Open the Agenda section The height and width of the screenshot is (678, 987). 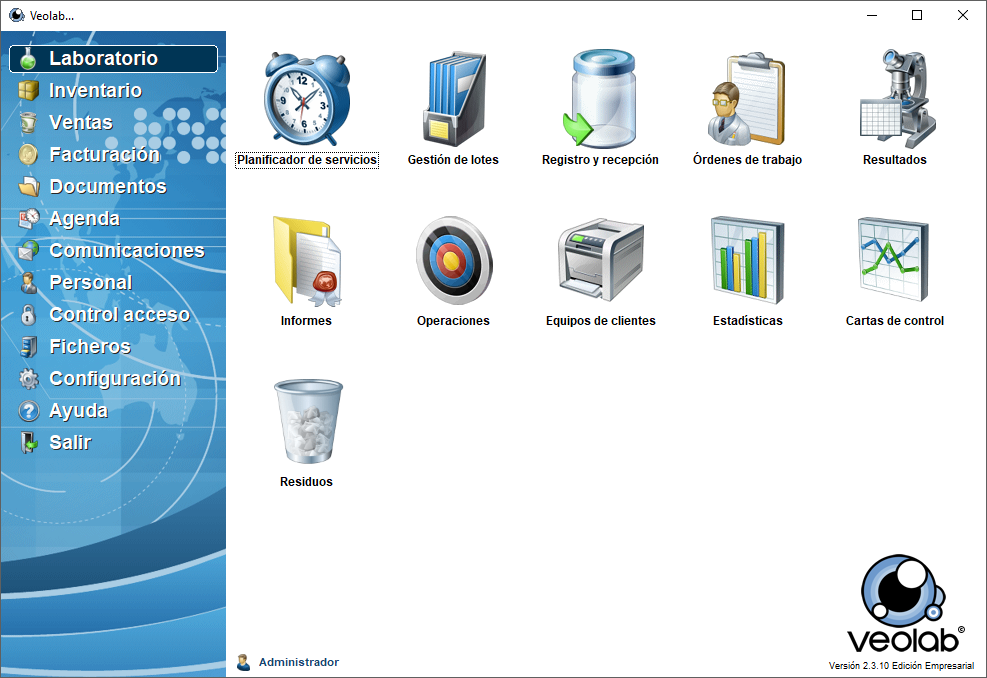click(x=84, y=218)
